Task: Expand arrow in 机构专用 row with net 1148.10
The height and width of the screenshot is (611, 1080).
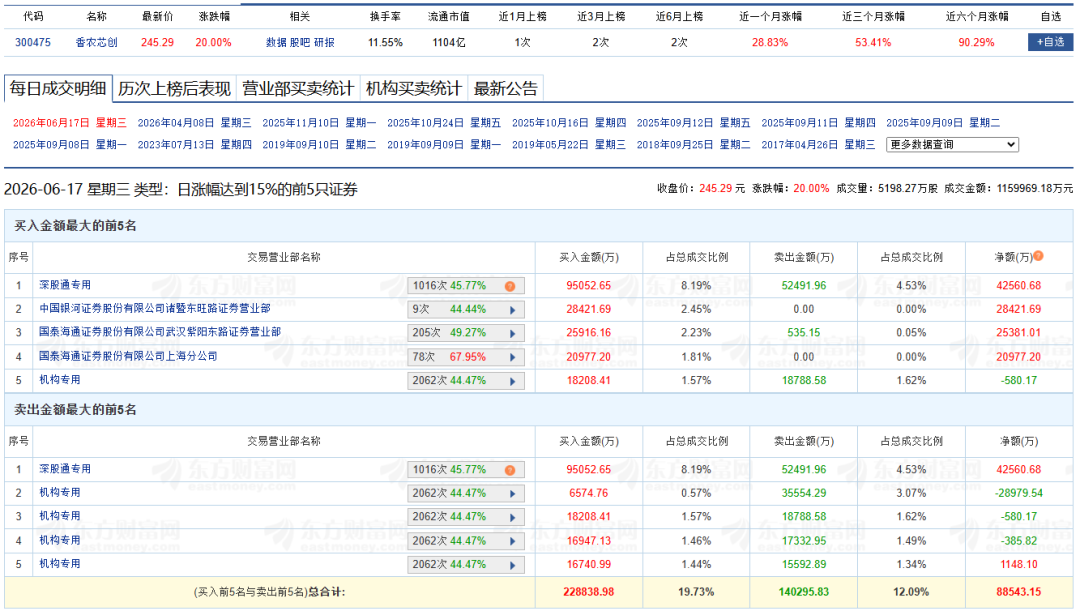Action: 512,566
